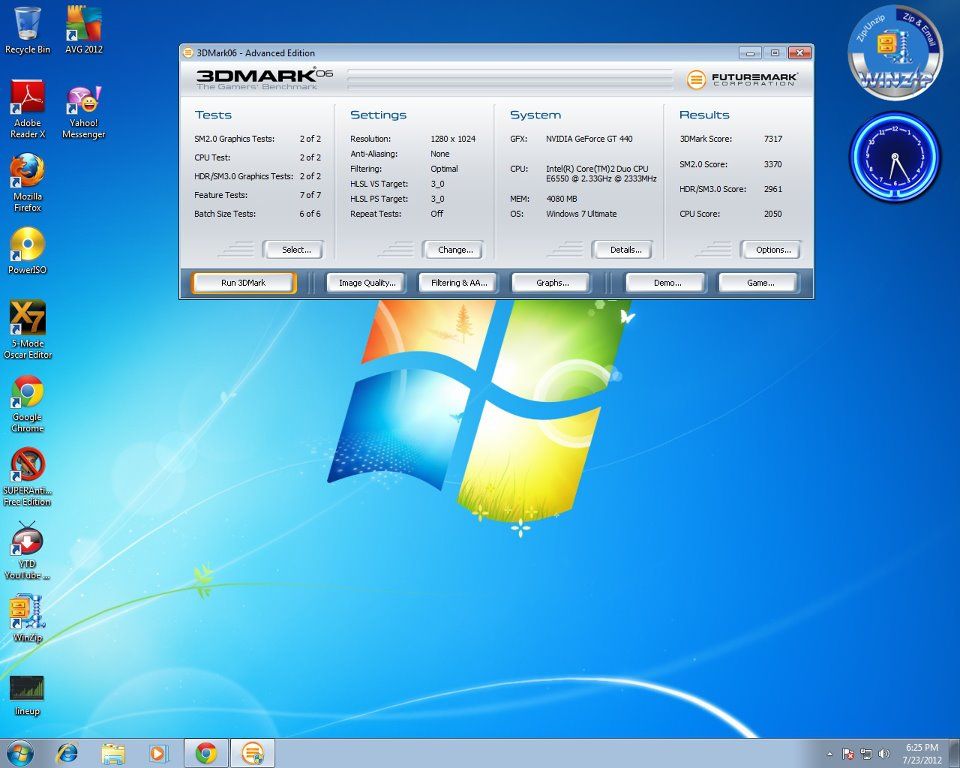Screen dimensions: 960x768
Task: Click the HDR/SM3.0 Score value 2961
Action: 773,189
